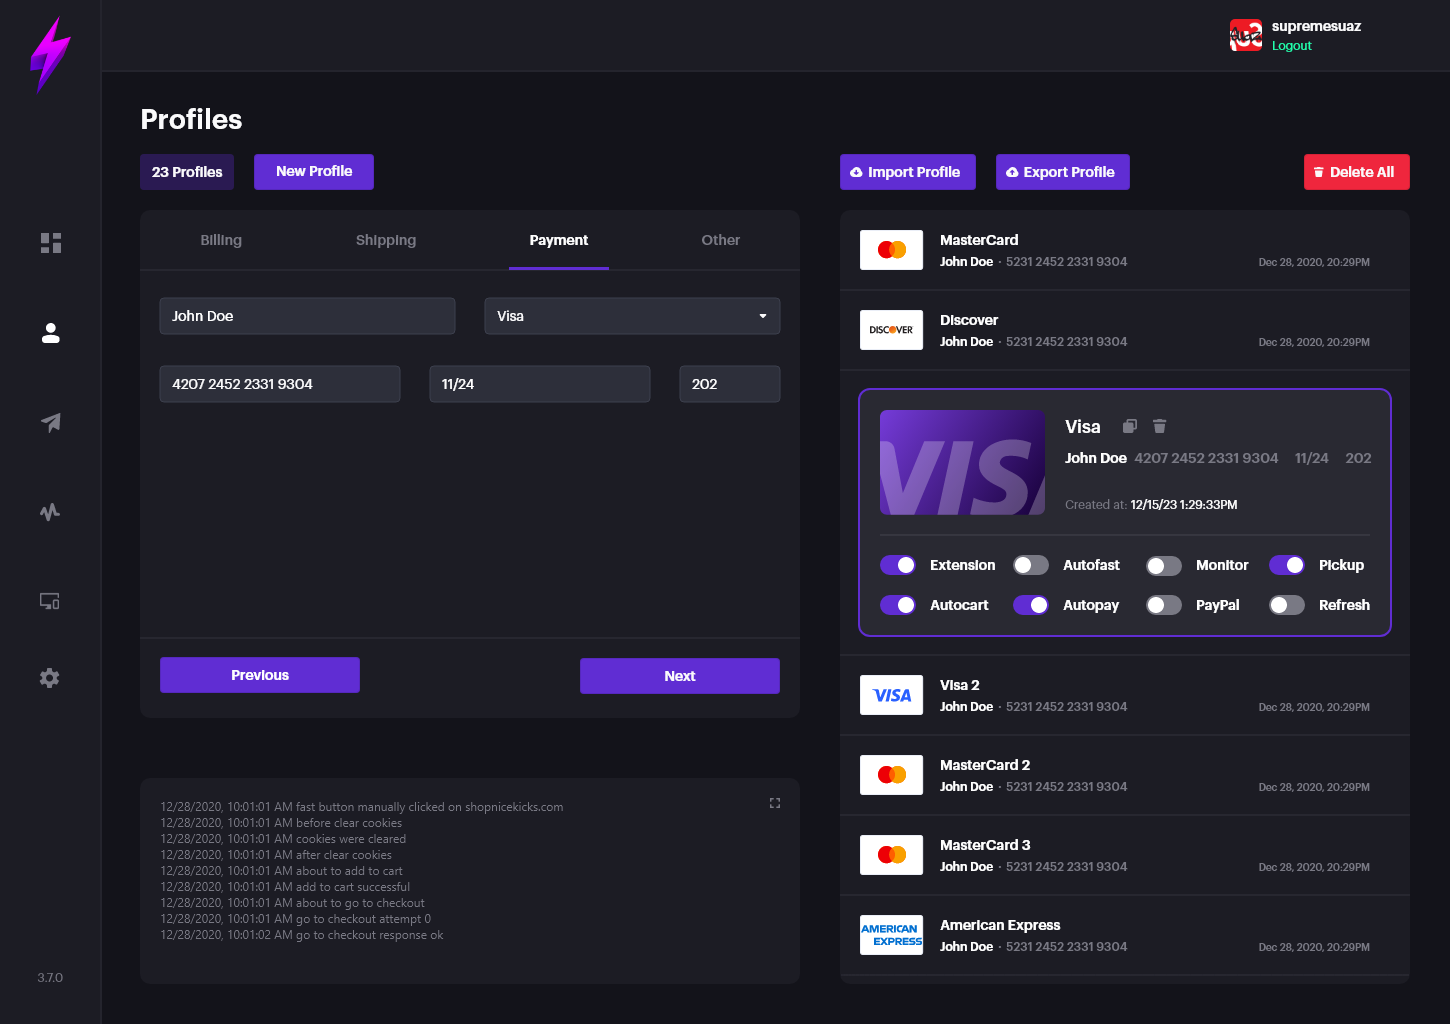Click the log line 'go to checkout response ok'
The height and width of the screenshot is (1024, 1450).
click(301, 935)
